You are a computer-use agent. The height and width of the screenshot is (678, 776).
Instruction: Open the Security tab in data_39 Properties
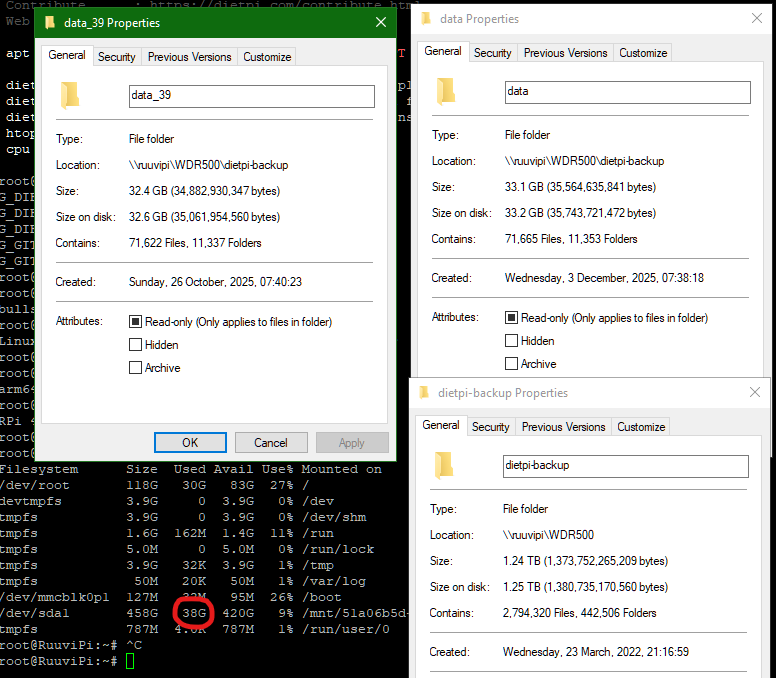[116, 57]
